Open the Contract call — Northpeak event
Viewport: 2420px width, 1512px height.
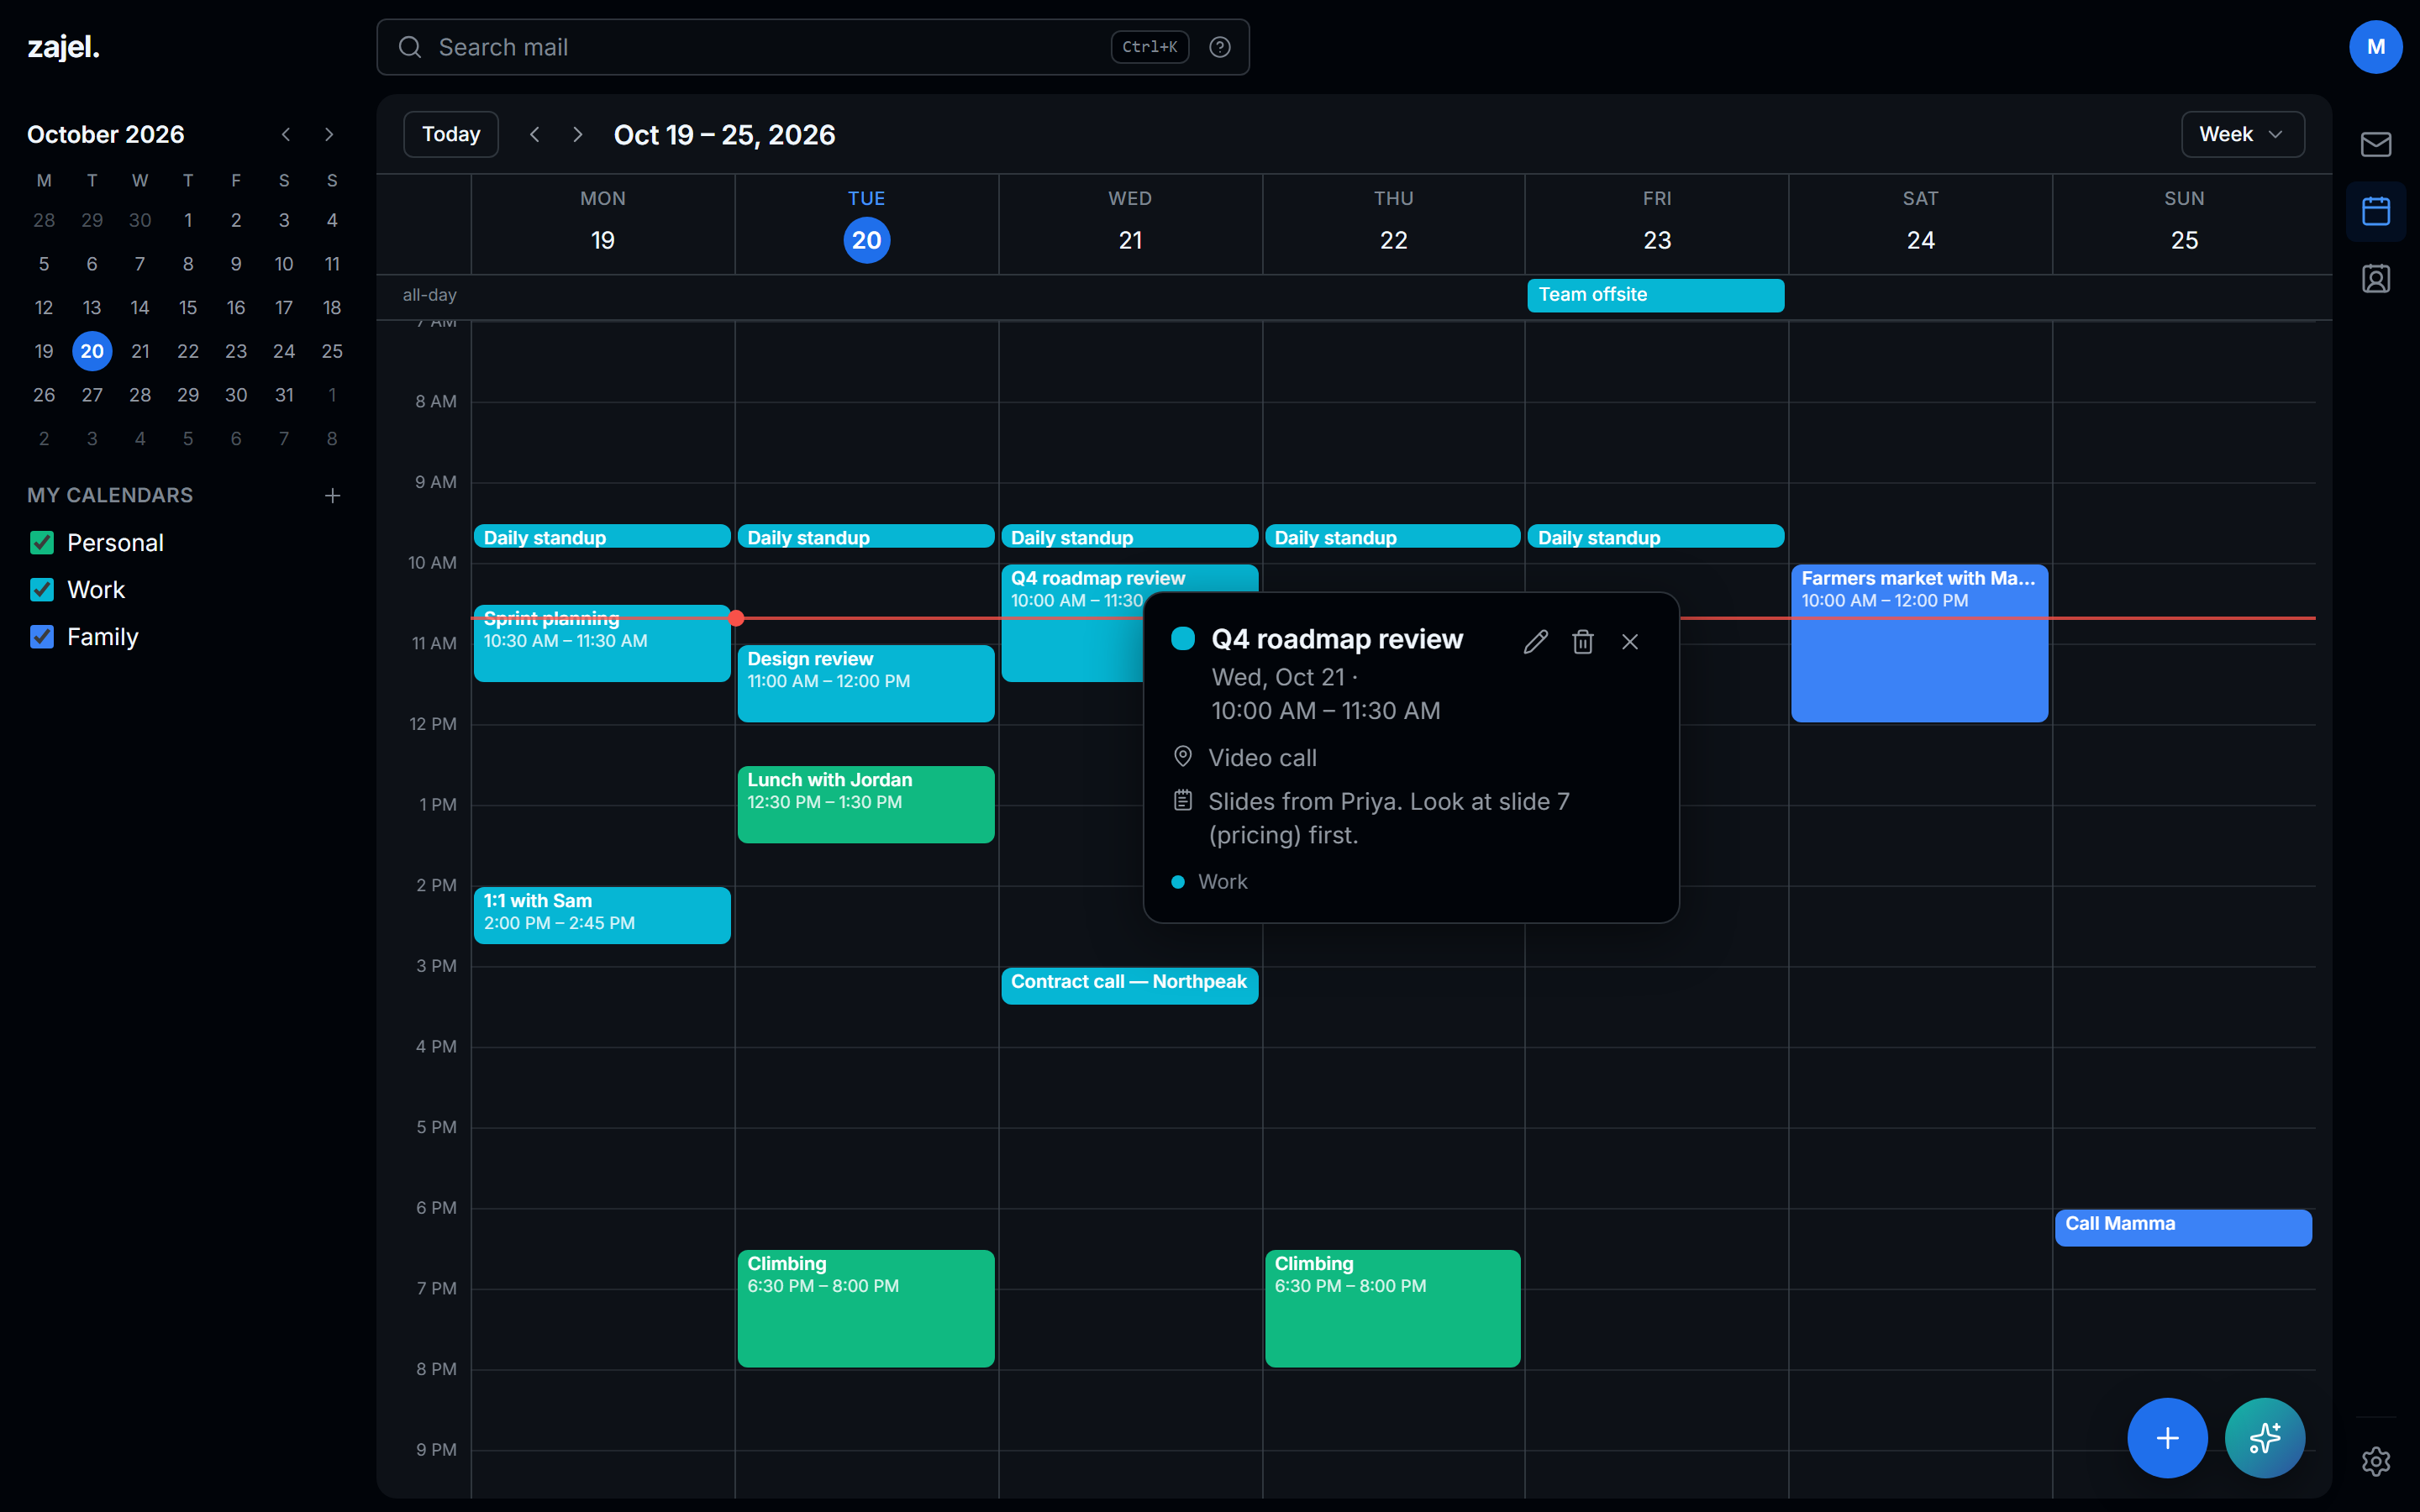coord(1129,986)
